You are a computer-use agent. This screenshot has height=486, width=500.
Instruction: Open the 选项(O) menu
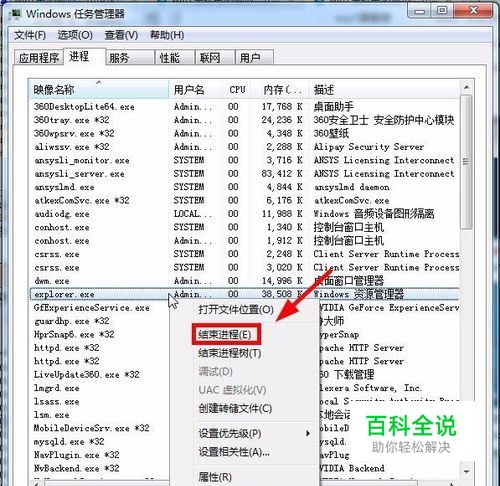(75, 35)
